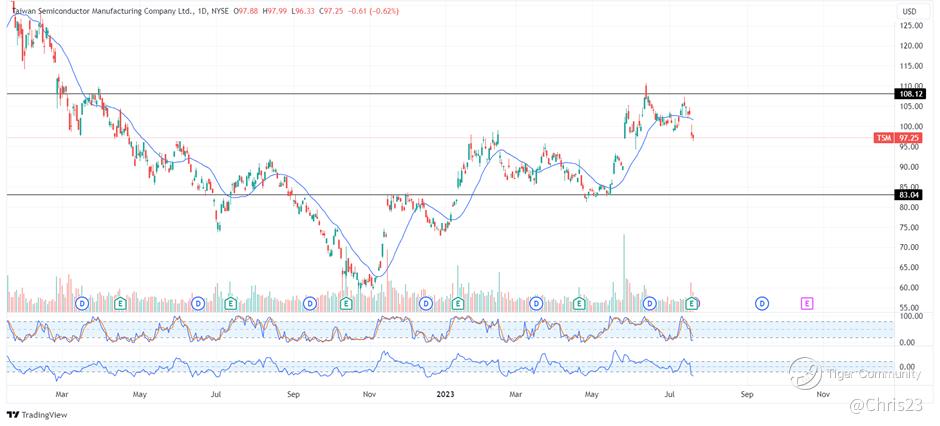Open the purple upcoming earnings E marker
940x426 pixels.
pos(807,304)
